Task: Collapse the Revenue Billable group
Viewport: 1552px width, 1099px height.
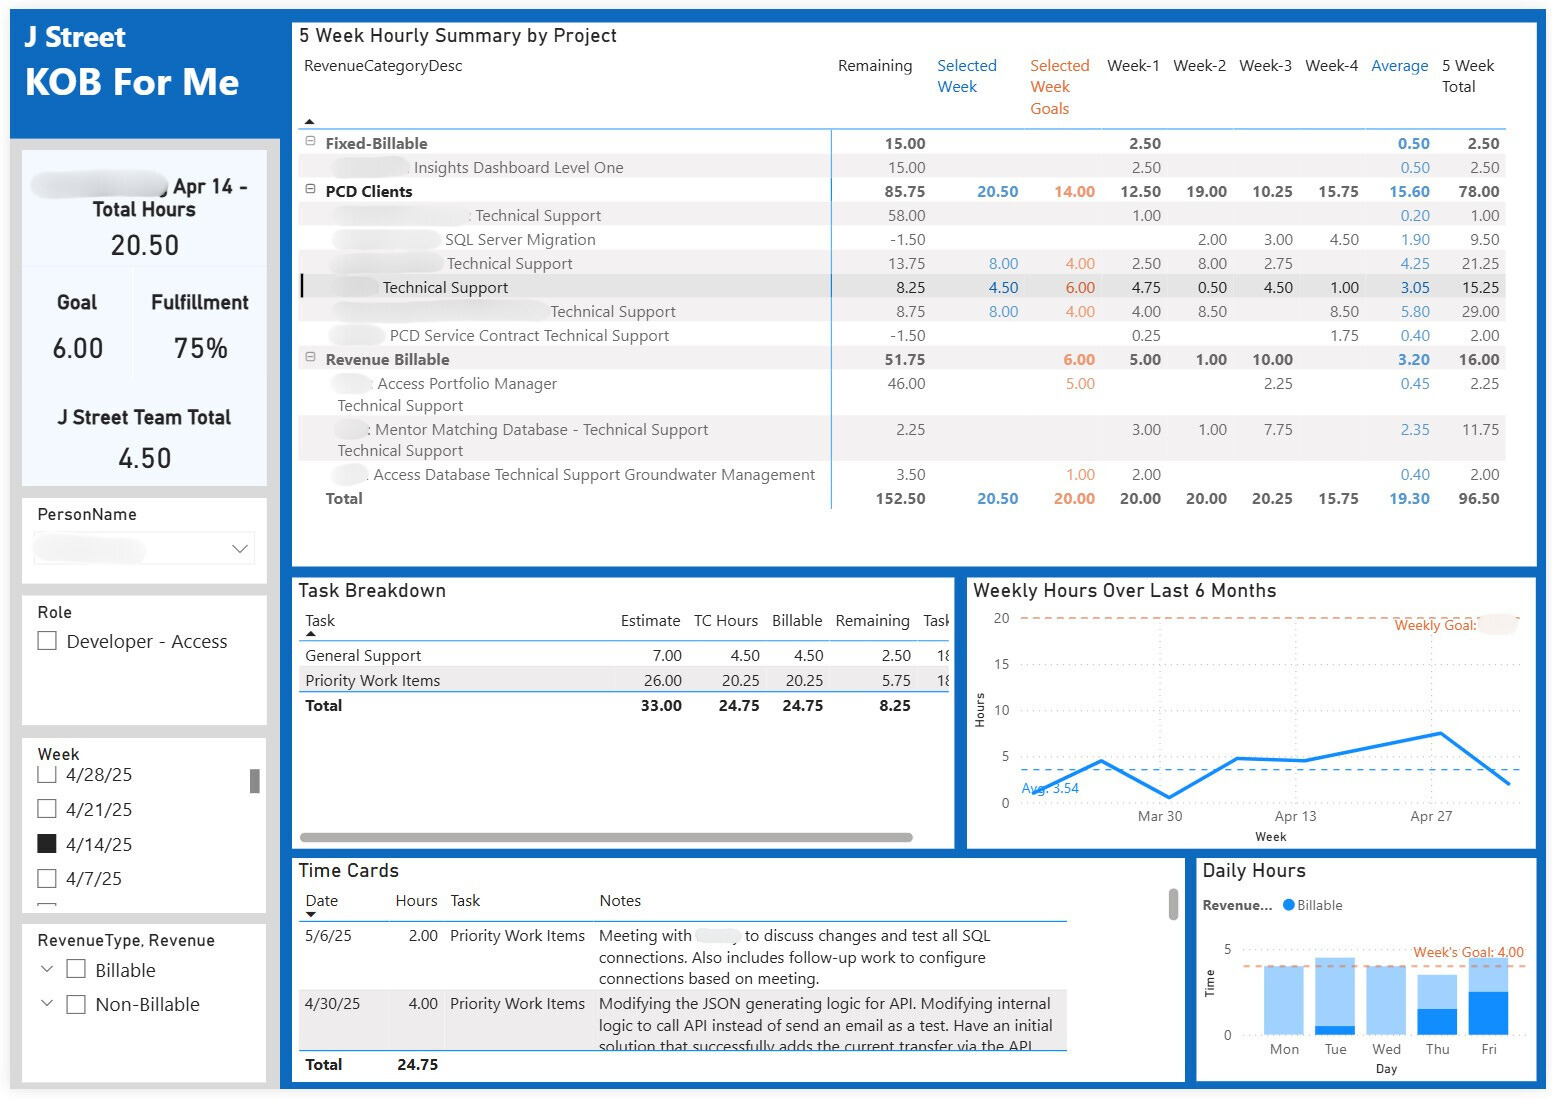Action: [x=310, y=358]
